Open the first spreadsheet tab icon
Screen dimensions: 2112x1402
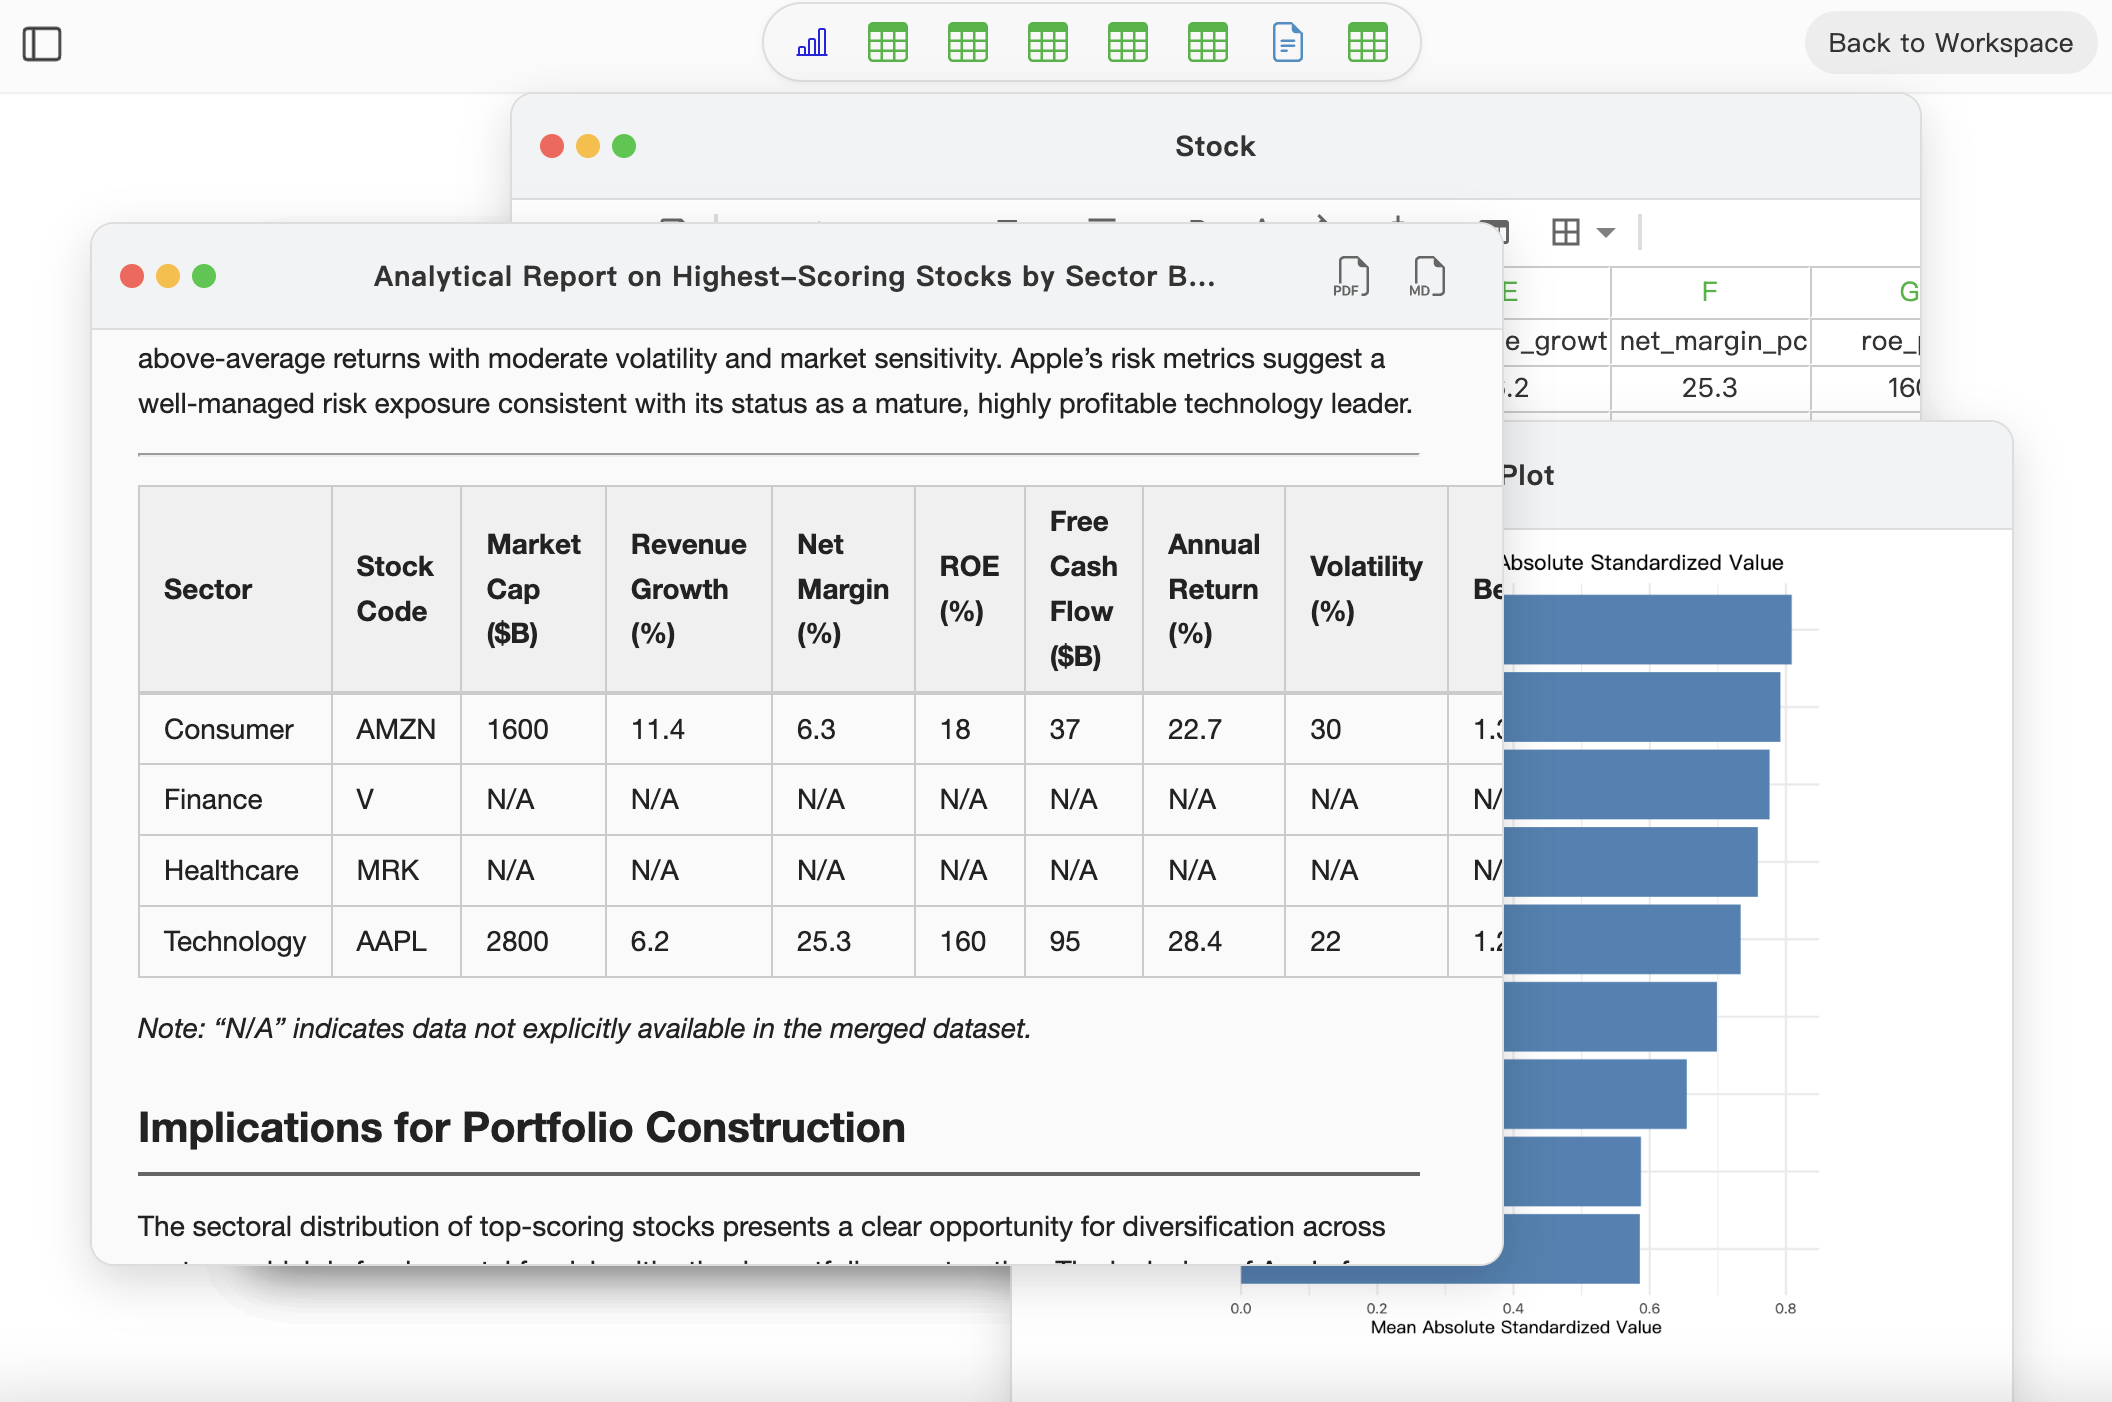888,43
